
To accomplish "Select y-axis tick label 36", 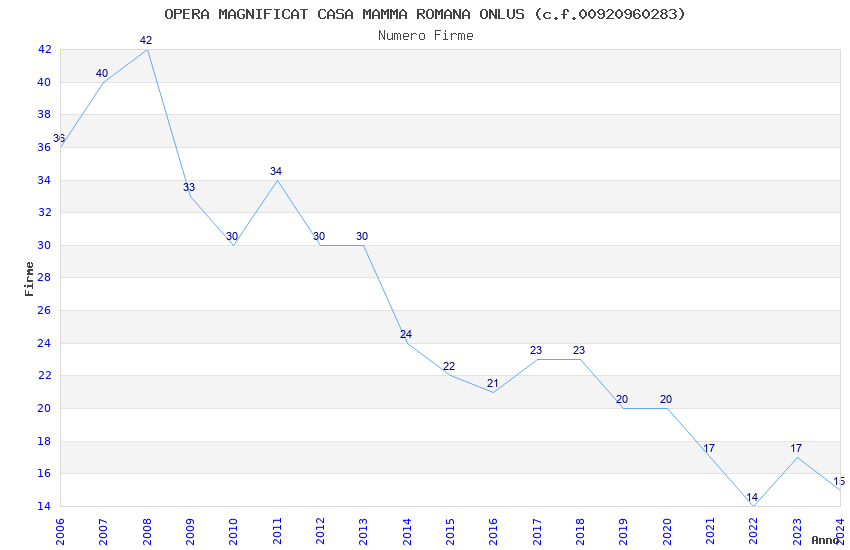I will [x=44, y=147].
